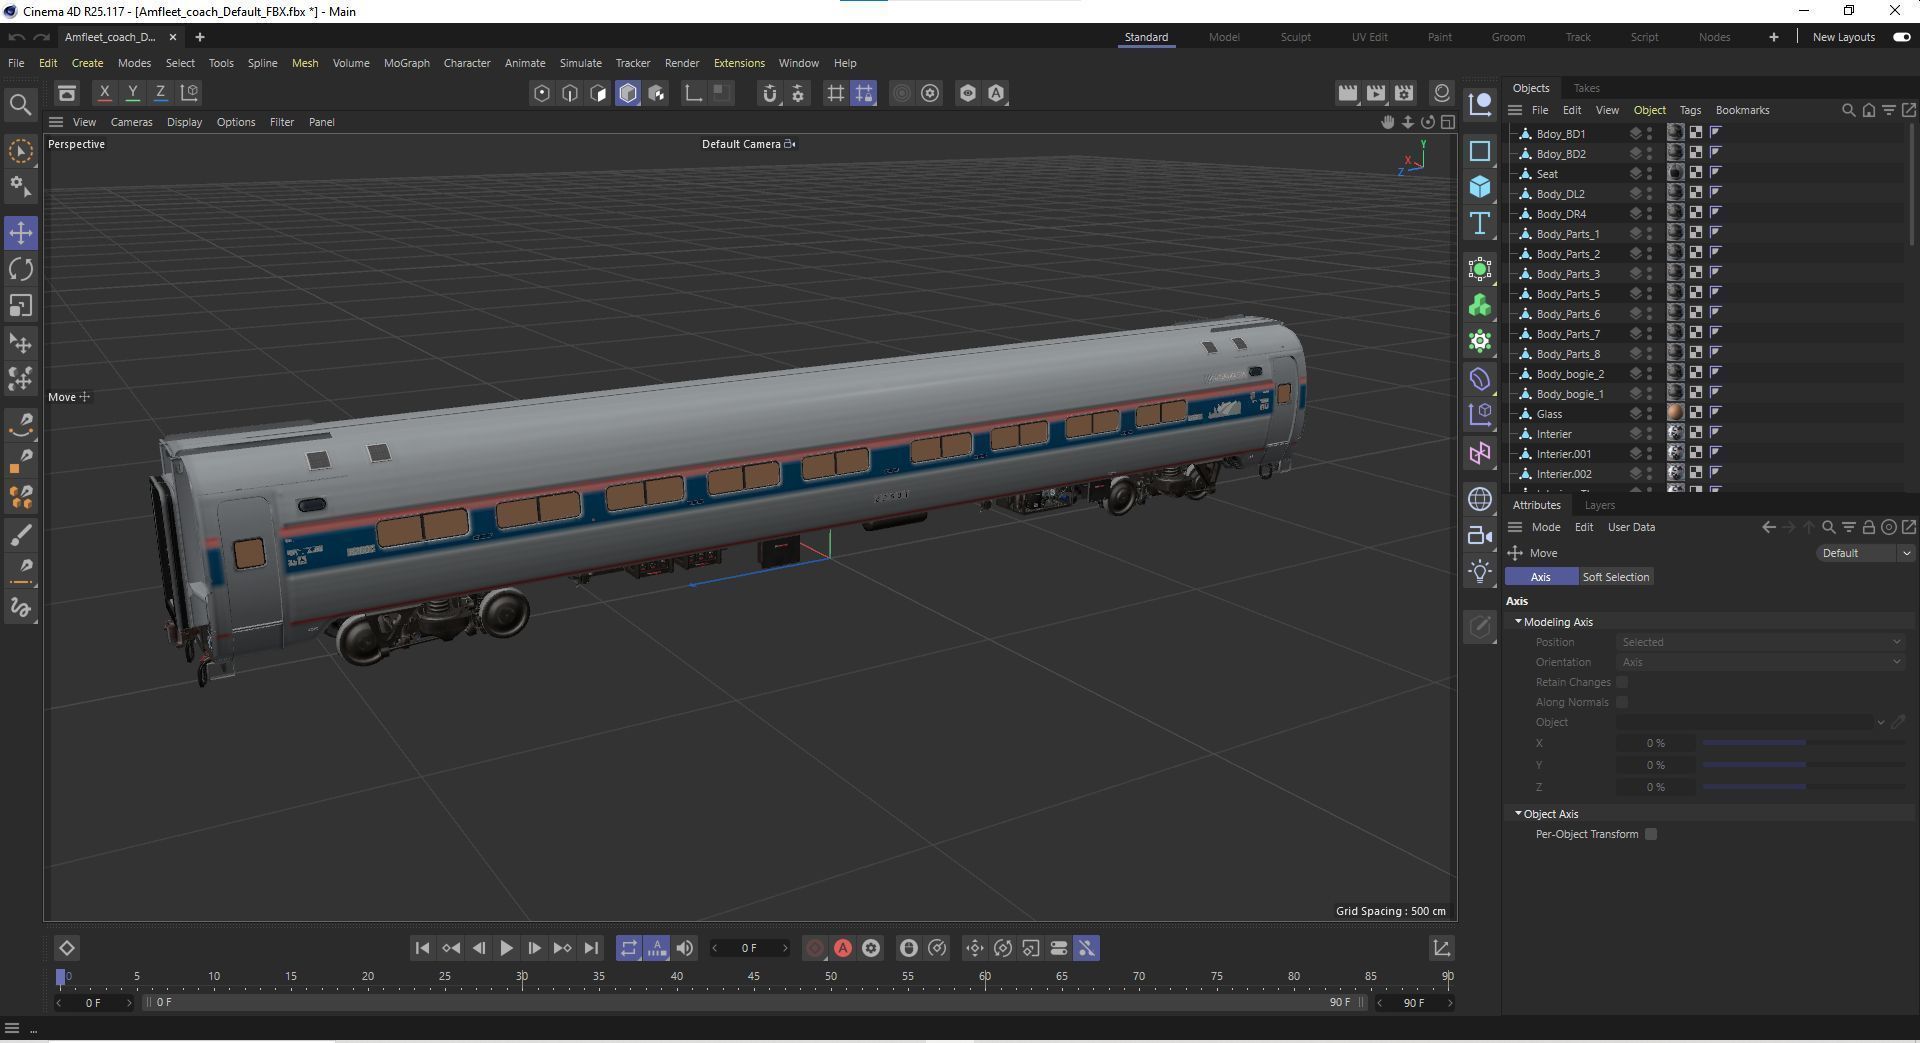The width and height of the screenshot is (1920, 1043).
Task: Toggle Y axis lock
Action: click(x=132, y=93)
